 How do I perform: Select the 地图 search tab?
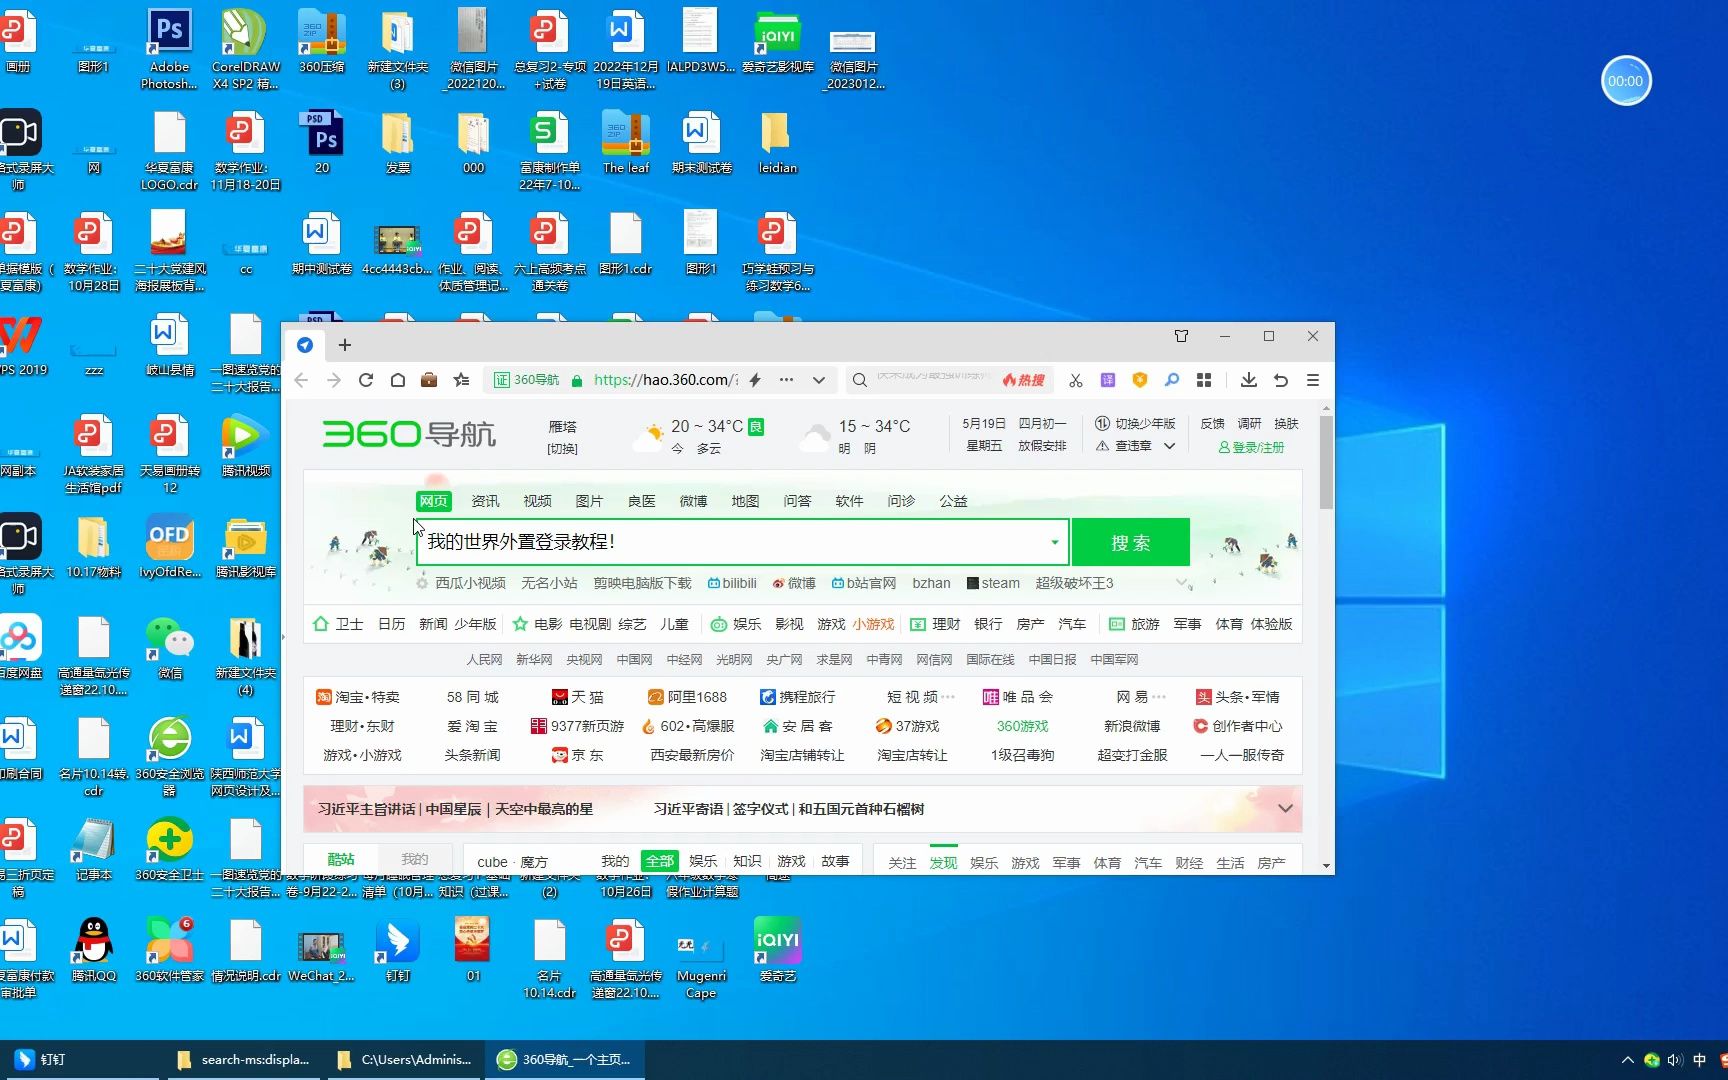pos(745,501)
